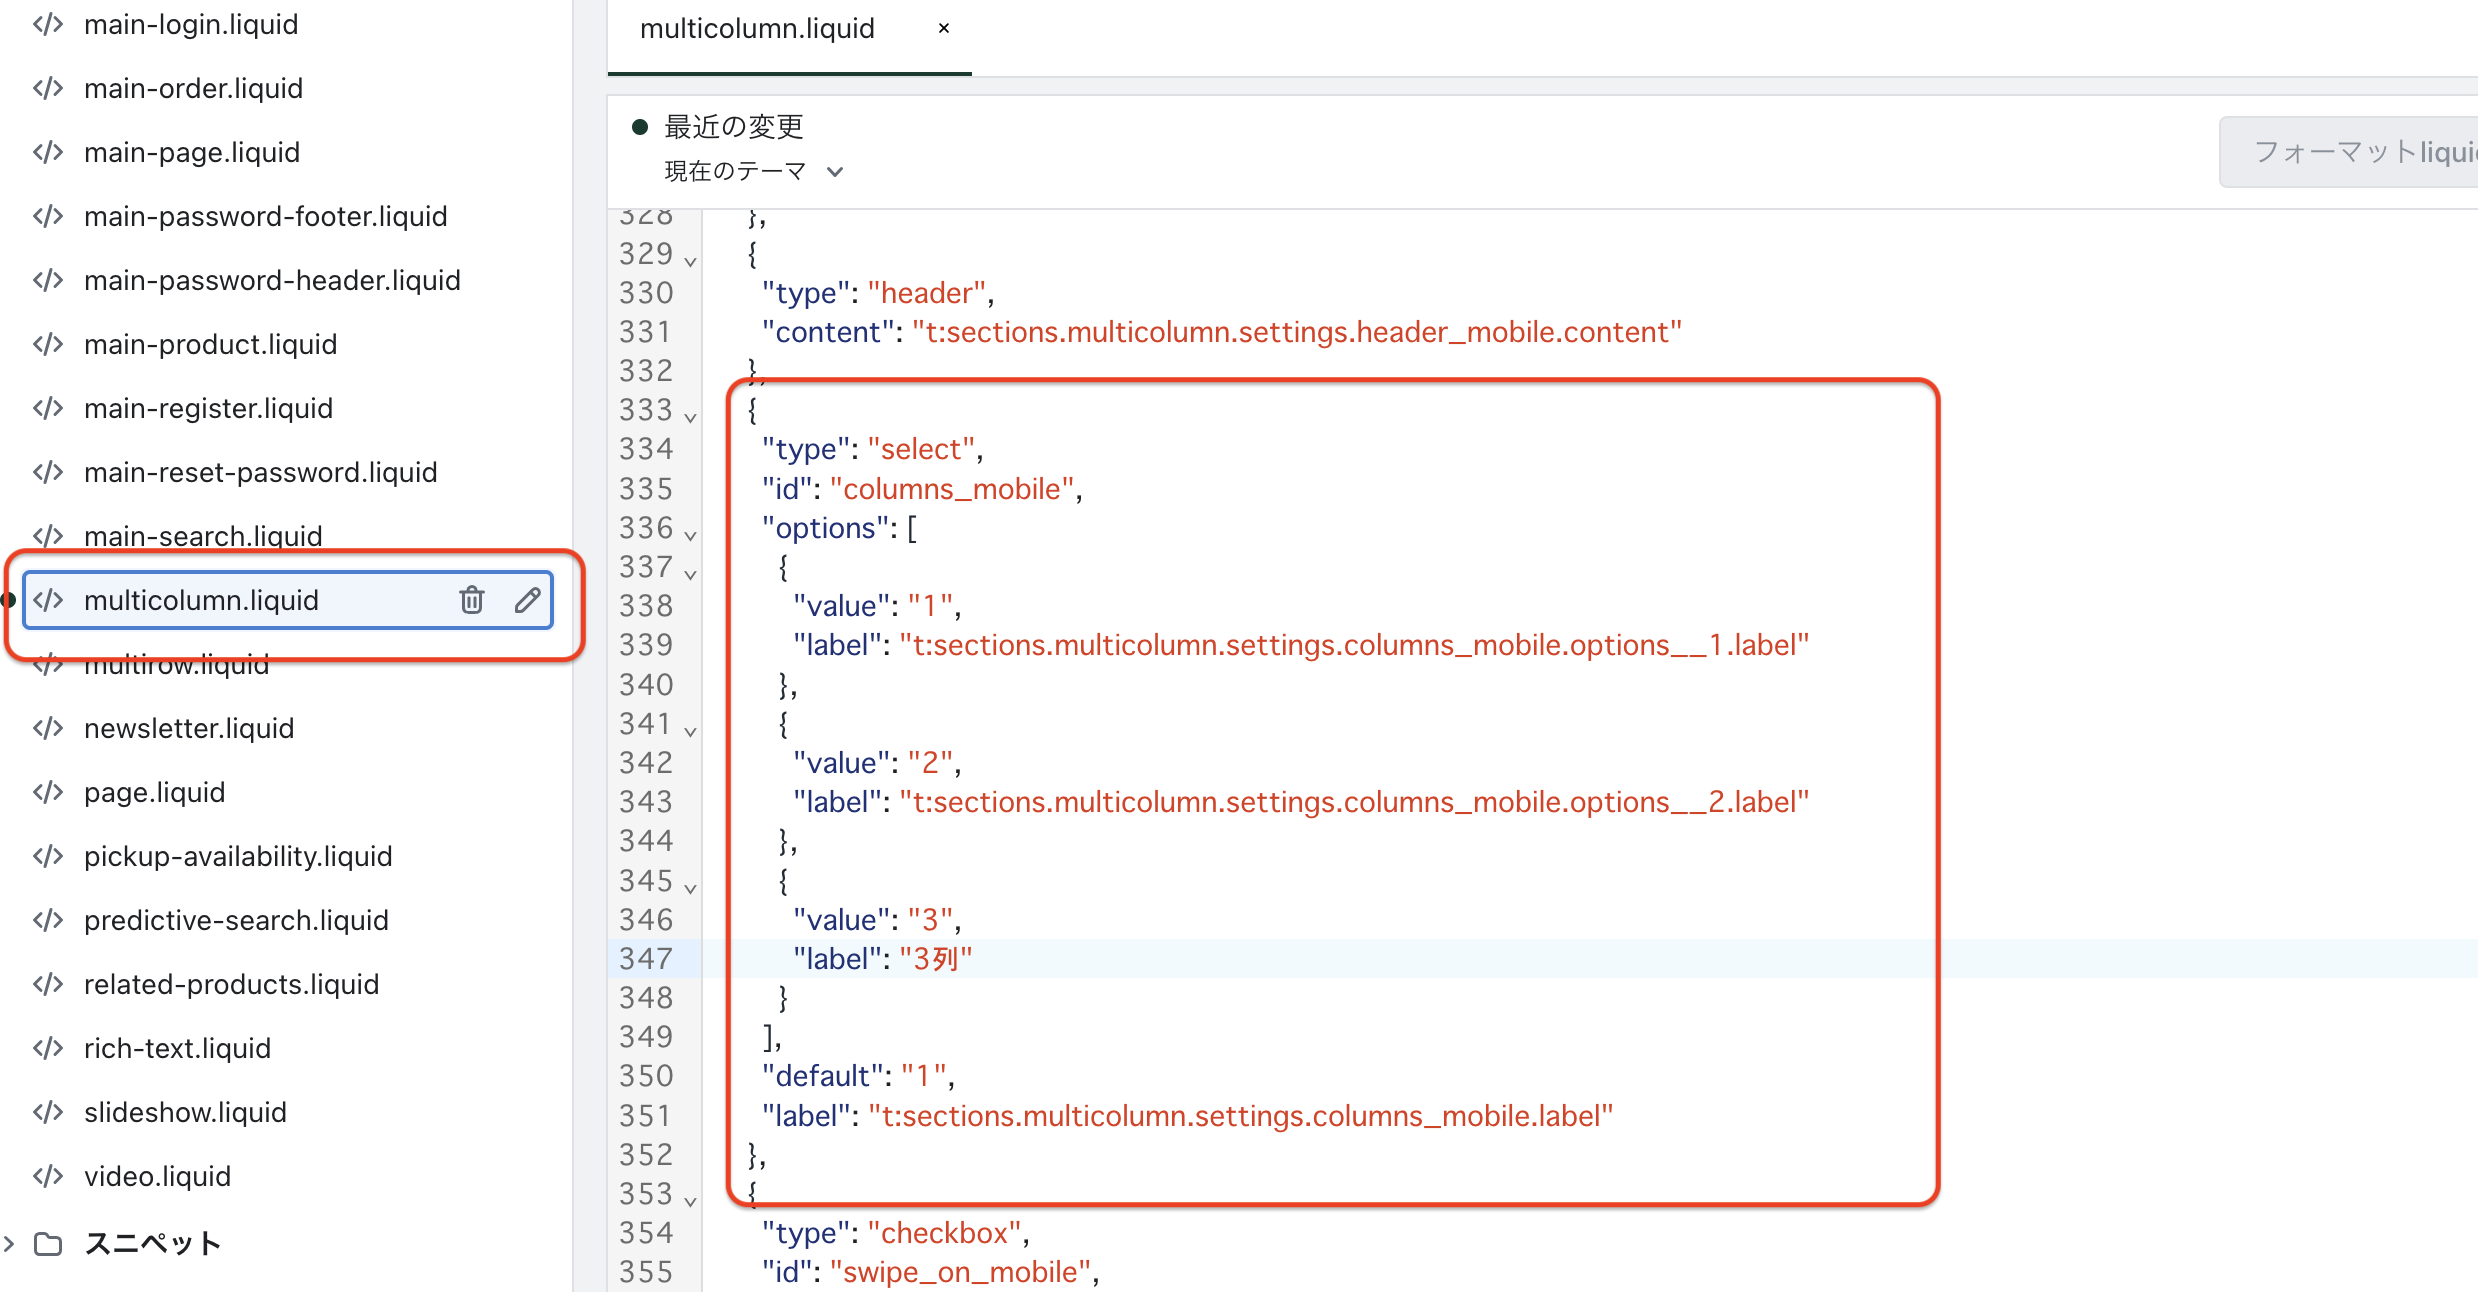Expand the スニペット folder chevron
Screen dimensions: 2478x1292
(9, 1244)
